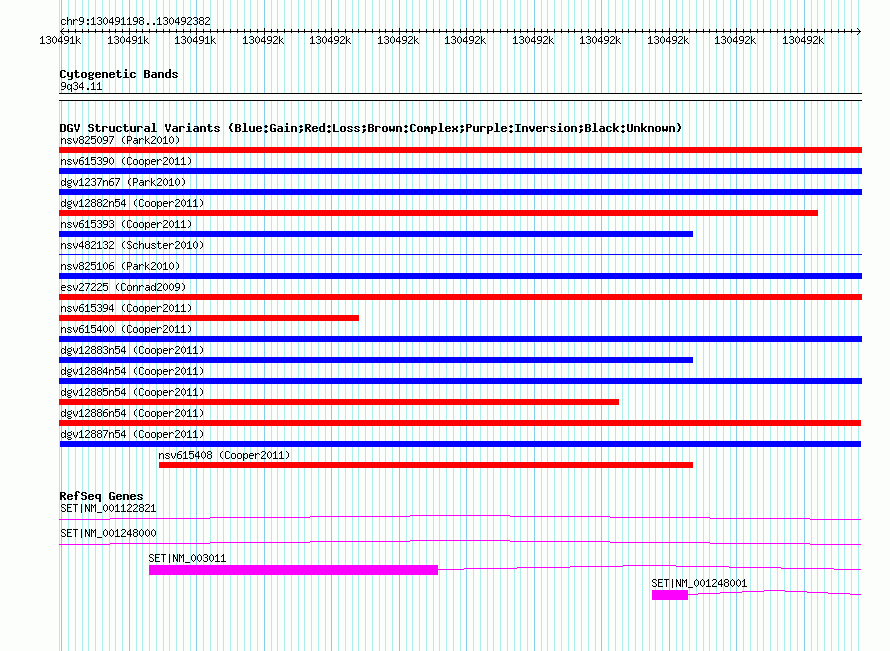Click the Cytogenetic Bands track title
The image size is (890, 651).
119,74
